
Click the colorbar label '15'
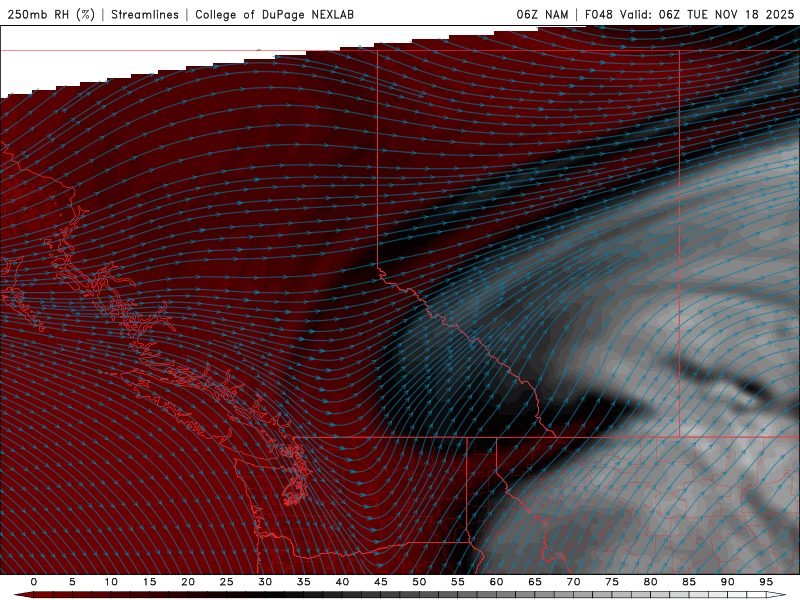(149, 582)
